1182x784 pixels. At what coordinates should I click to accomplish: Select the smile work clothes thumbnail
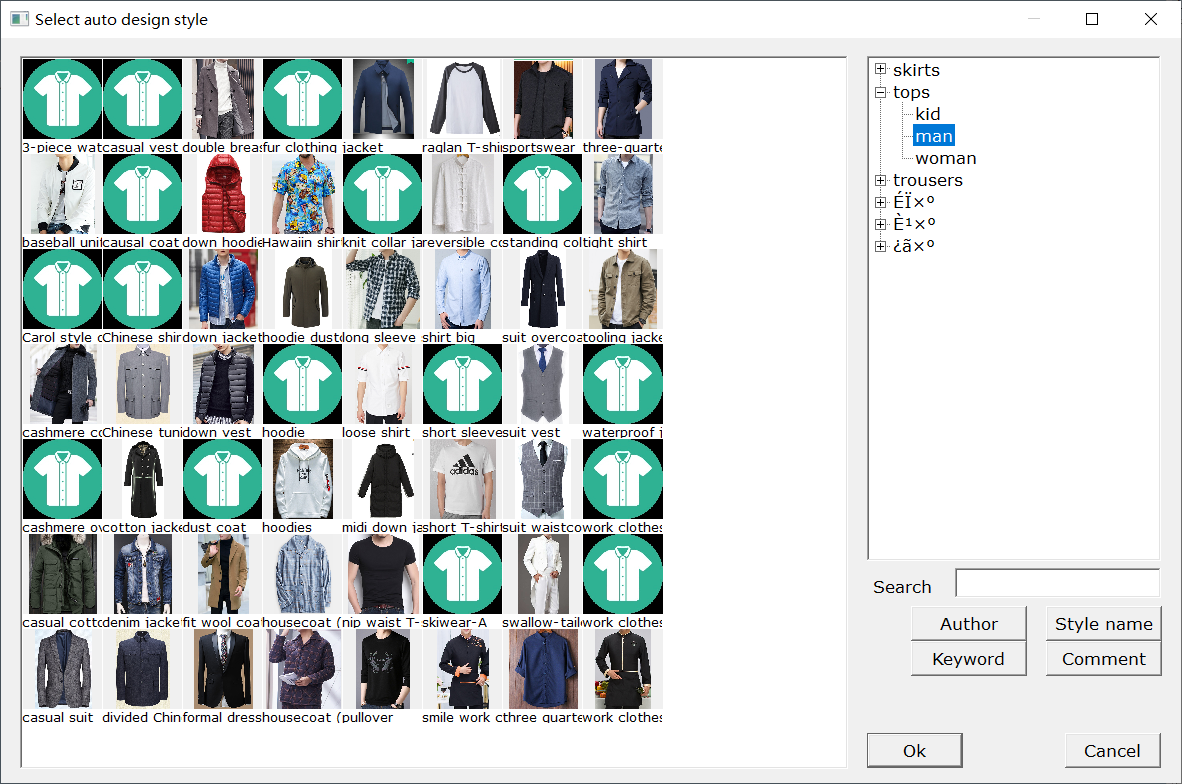463,669
